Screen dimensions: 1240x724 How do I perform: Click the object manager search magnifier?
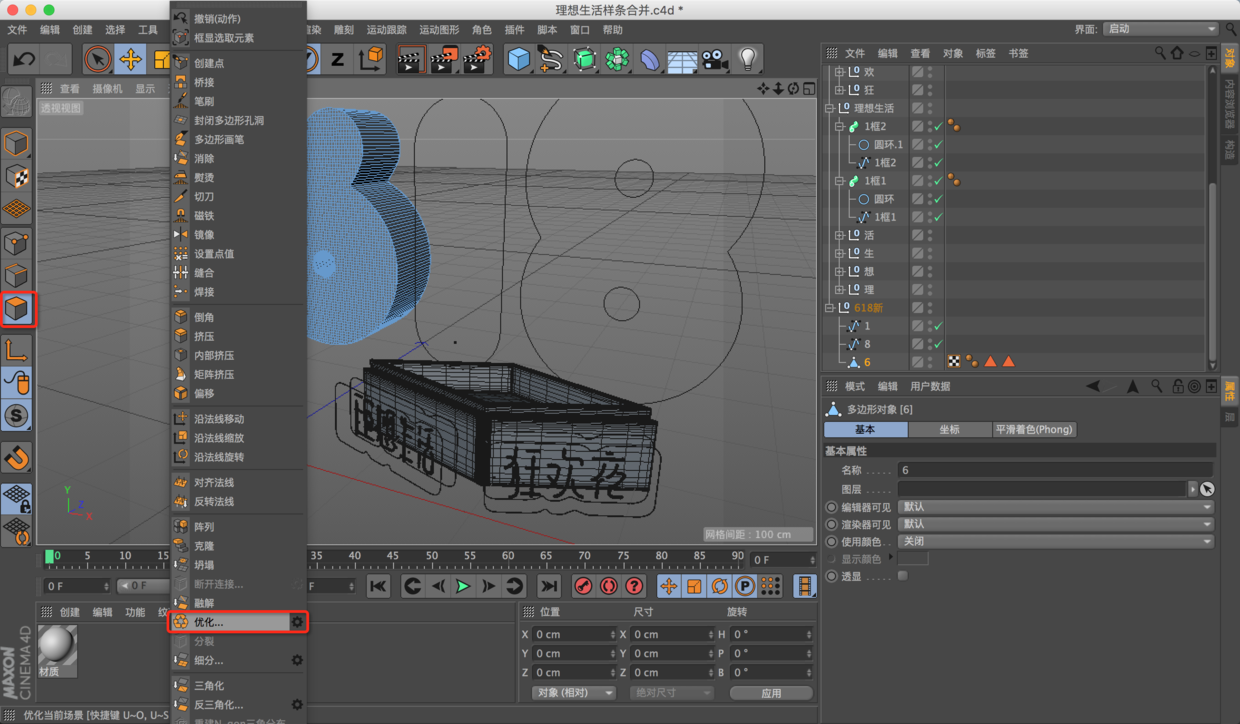tap(1160, 53)
